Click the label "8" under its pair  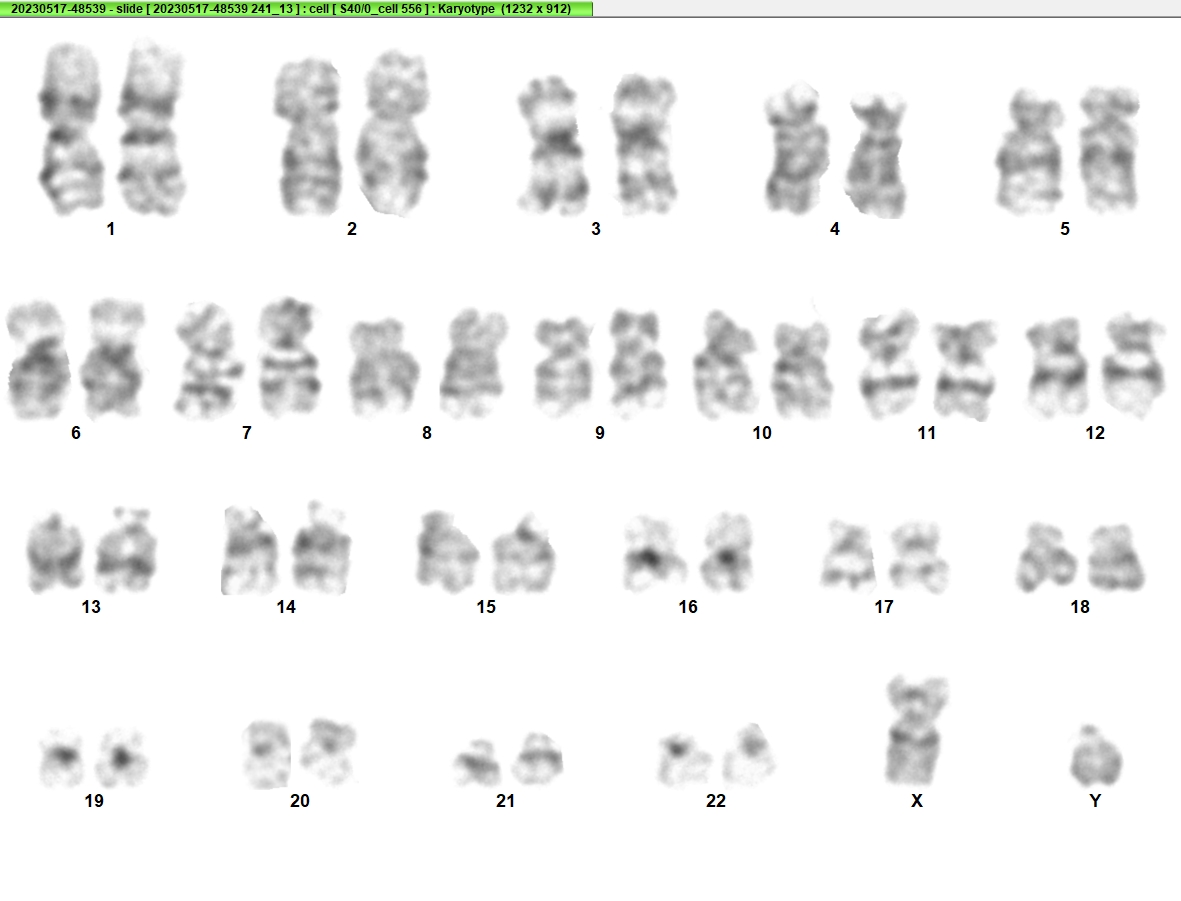pos(427,433)
